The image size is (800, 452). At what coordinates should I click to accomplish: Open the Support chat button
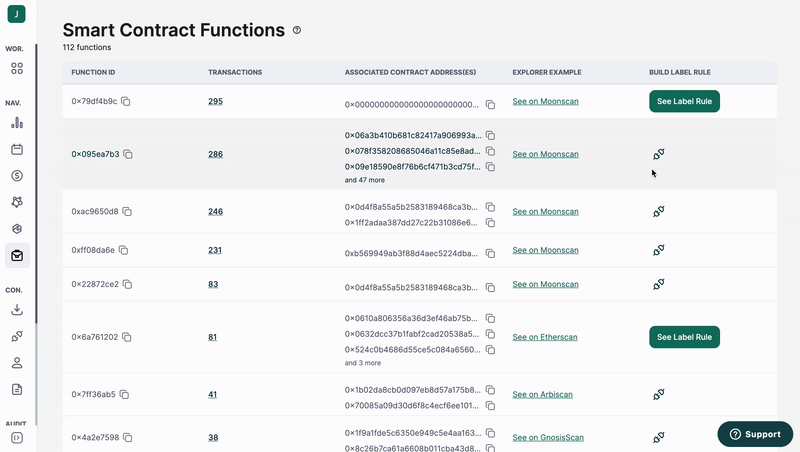pyautogui.click(x=755, y=434)
